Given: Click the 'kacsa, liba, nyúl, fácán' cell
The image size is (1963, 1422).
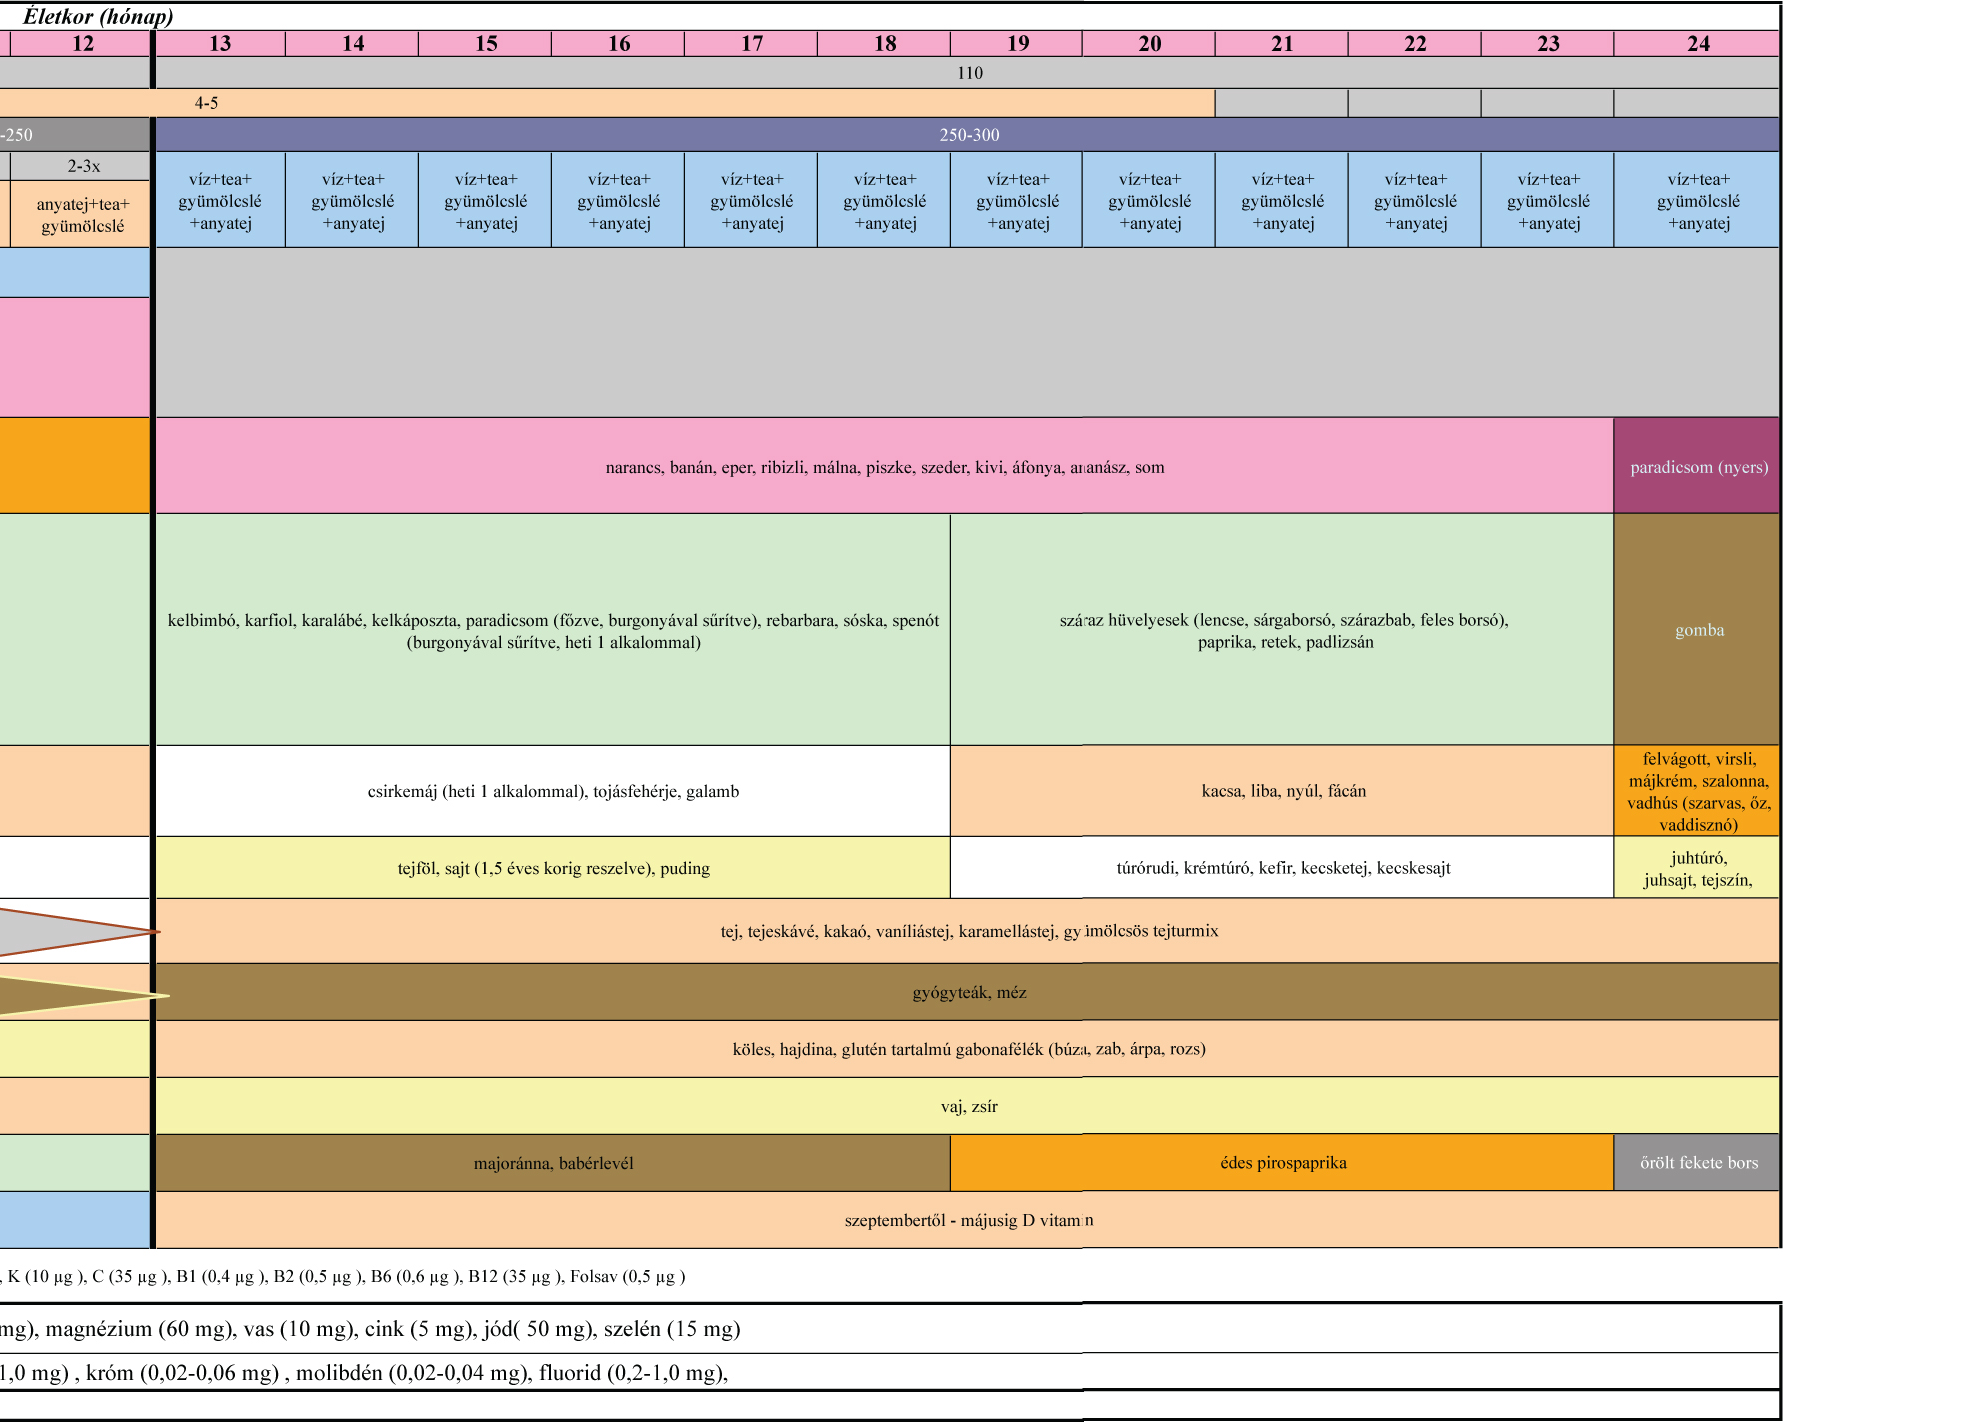Looking at the screenshot, I should click(x=1283, y=791).
